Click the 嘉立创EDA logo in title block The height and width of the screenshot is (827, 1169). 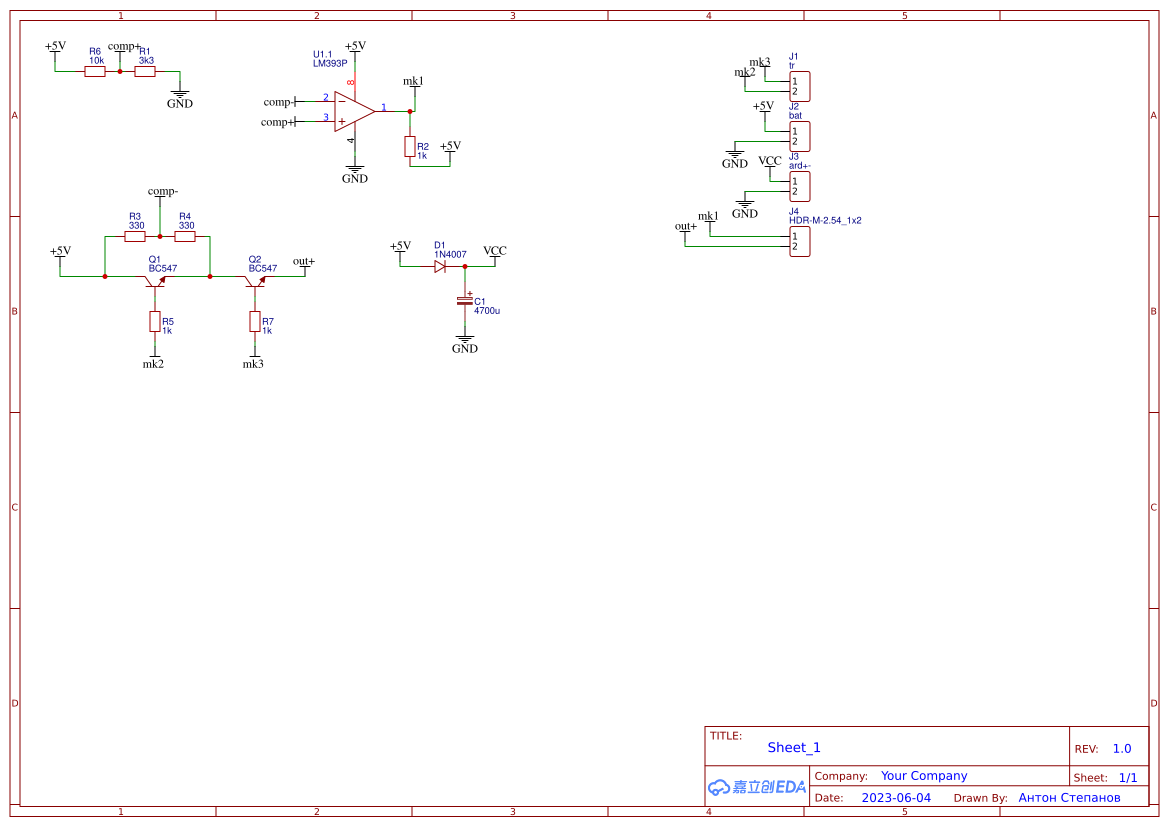755,788
